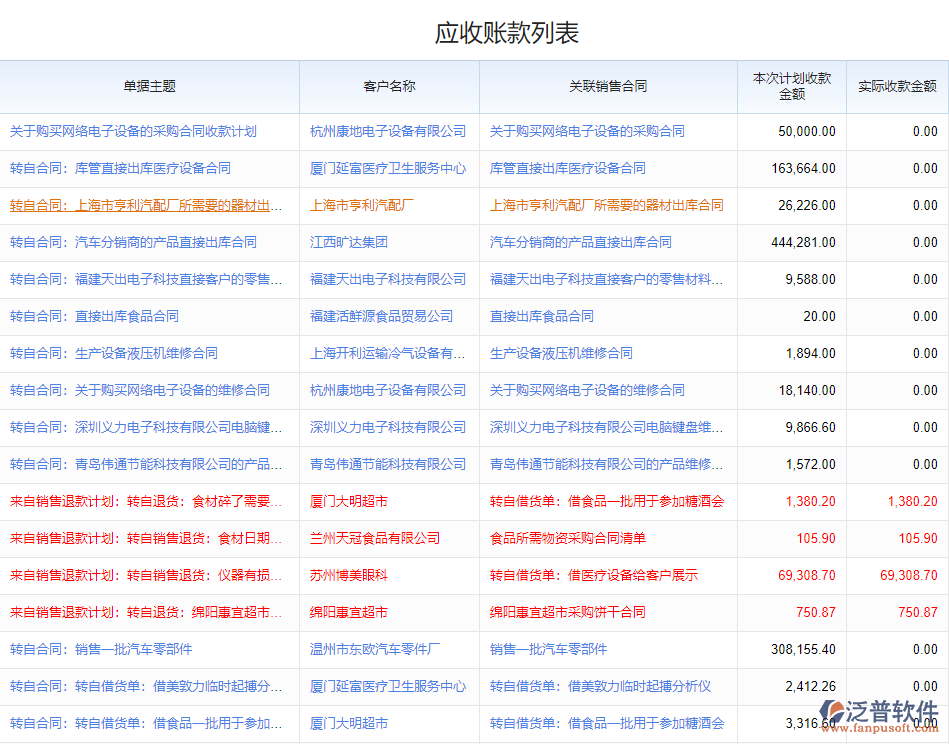
Task: Click the 客户名称 column header
Action: tap(389, 88)
